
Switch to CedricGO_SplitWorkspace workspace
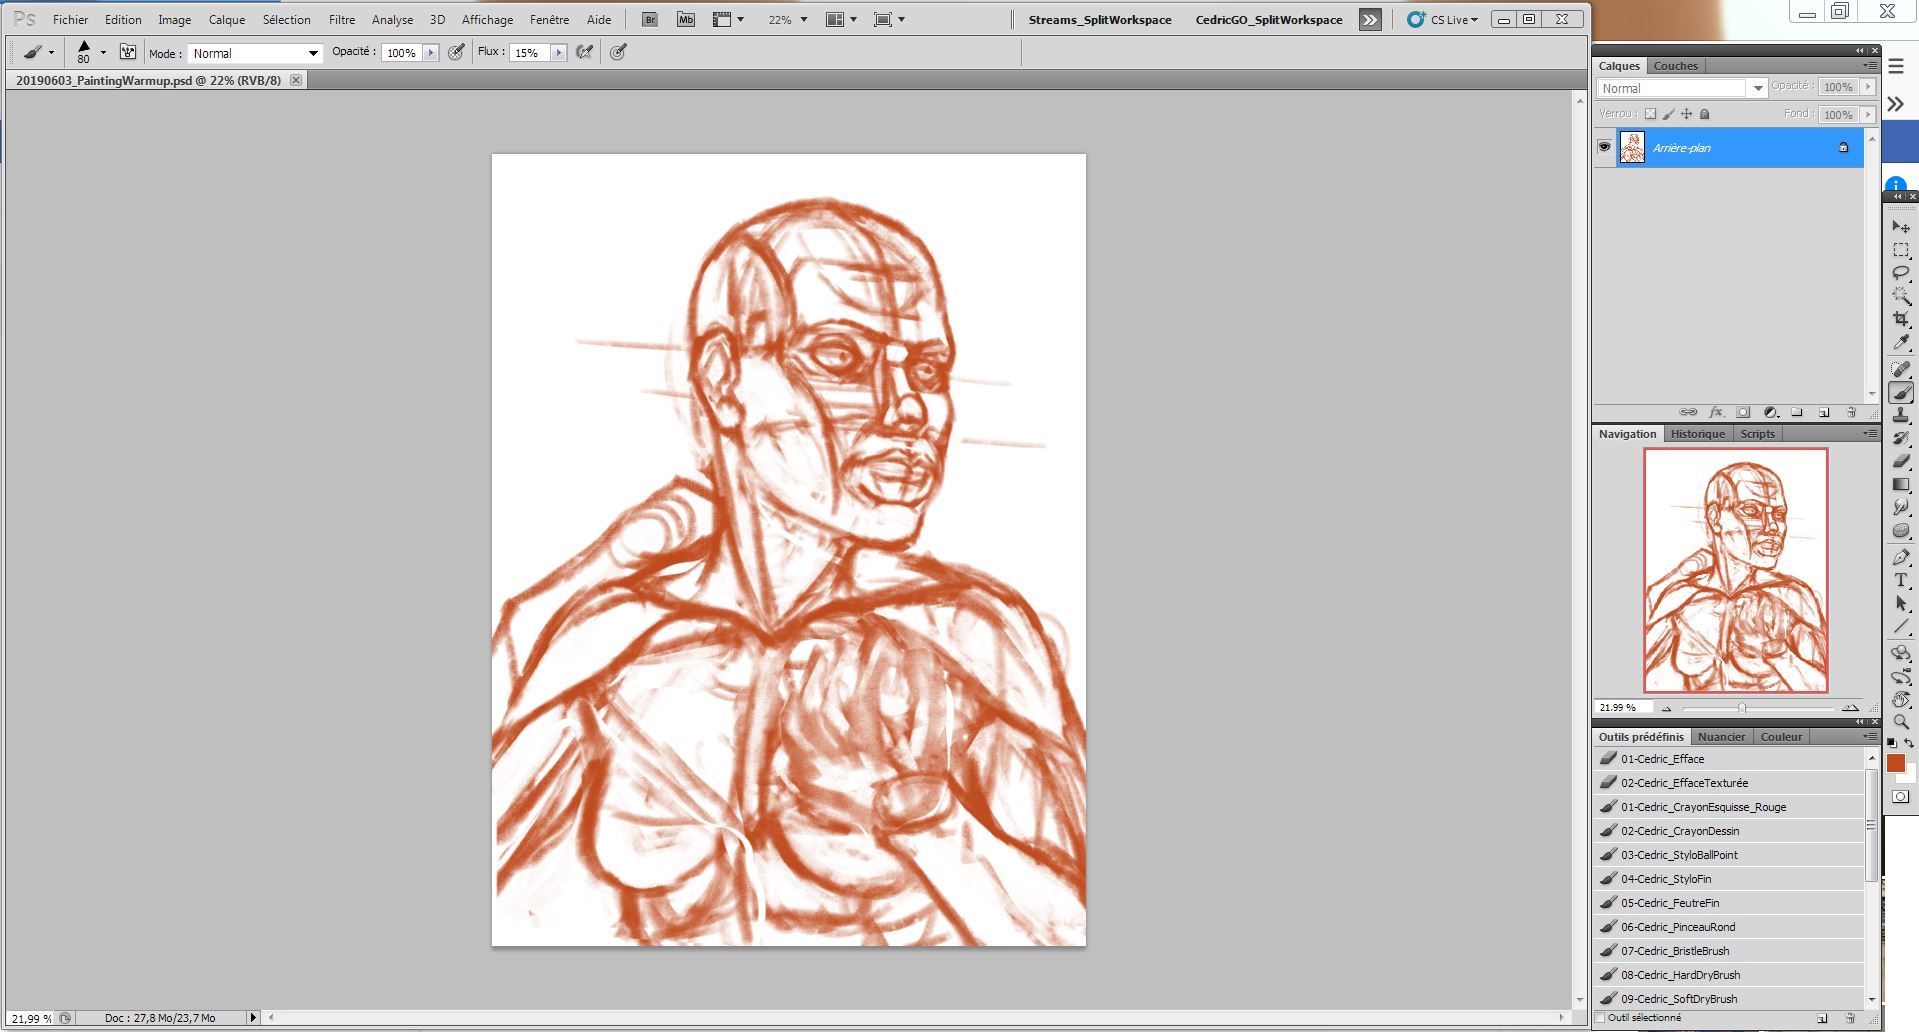click(1268, 19)
